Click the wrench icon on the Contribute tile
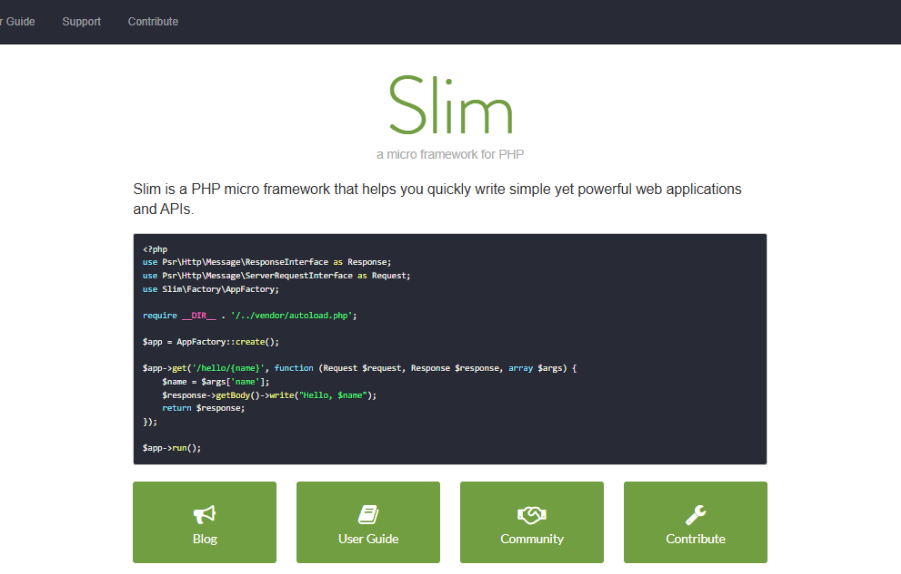Image resolution: width=901 pixels, height=574 pixels. tap(695, 514)
